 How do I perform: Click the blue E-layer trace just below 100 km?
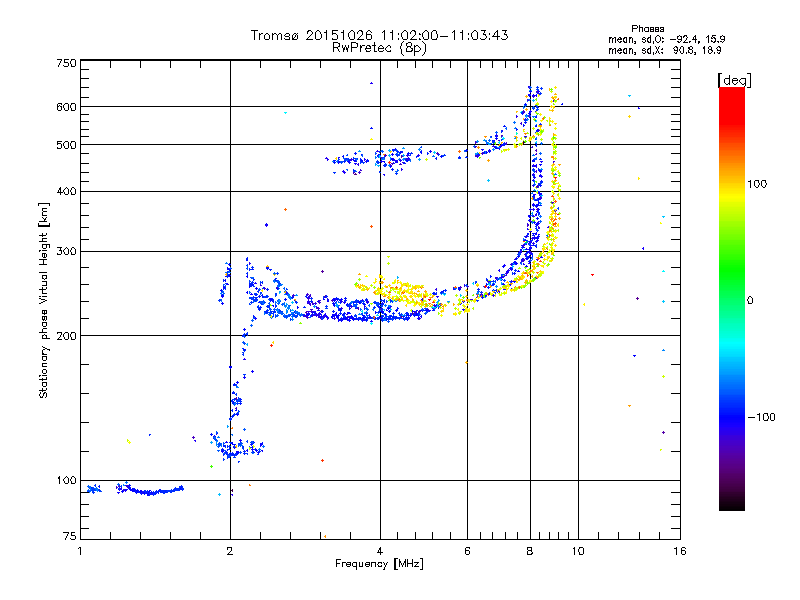pos(151,492)
